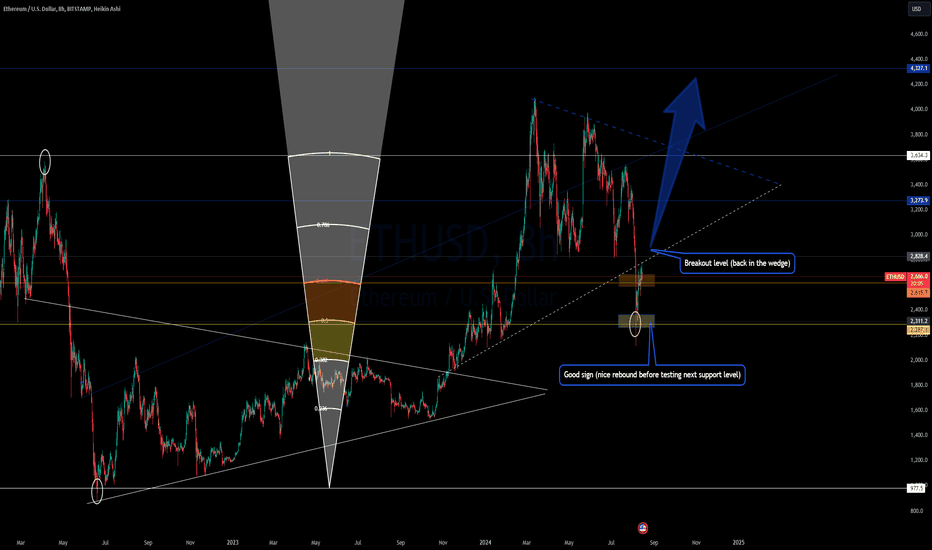Click the 4,000.0 price scale tick
This screenshot has width=932, height=550.
click(918, 109)
